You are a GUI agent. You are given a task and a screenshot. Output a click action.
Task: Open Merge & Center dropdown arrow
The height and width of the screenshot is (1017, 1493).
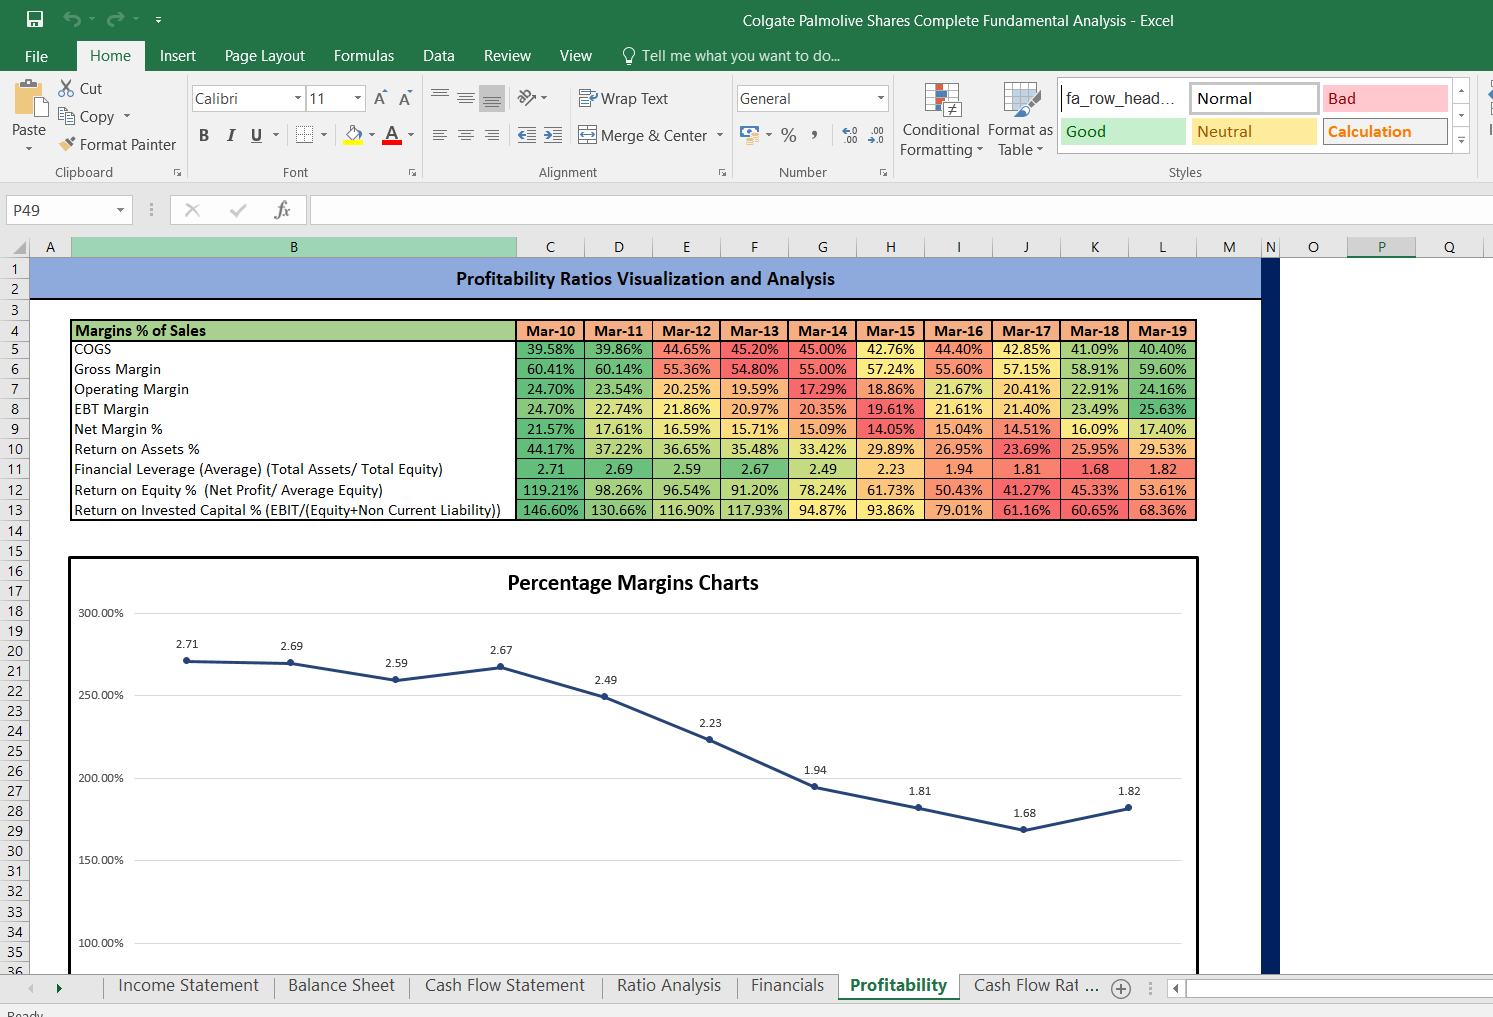pyautogui.click(x=720, y=135)
